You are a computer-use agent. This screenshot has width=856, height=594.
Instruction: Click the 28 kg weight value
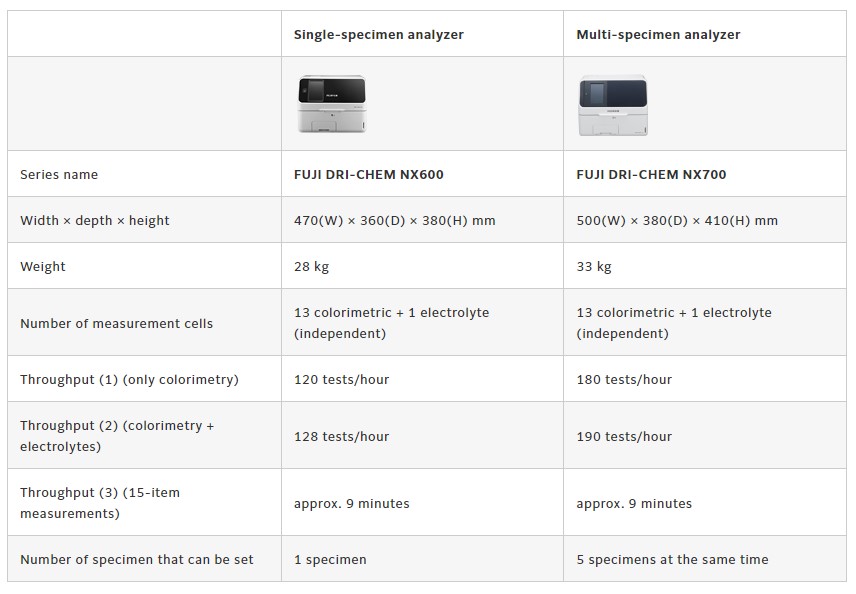(x=311, y=267)
